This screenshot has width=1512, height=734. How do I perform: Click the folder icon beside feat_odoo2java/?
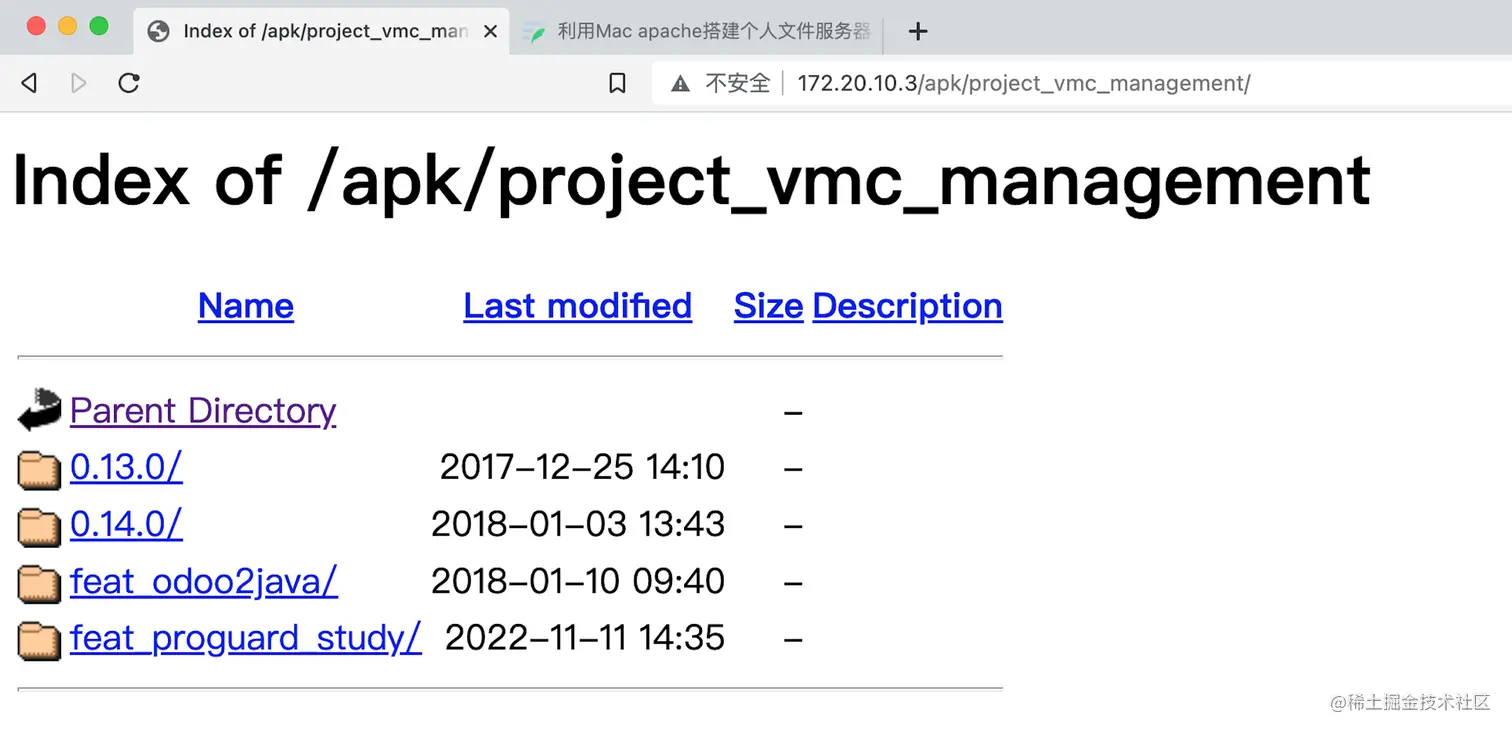click(x=39, y=583)
